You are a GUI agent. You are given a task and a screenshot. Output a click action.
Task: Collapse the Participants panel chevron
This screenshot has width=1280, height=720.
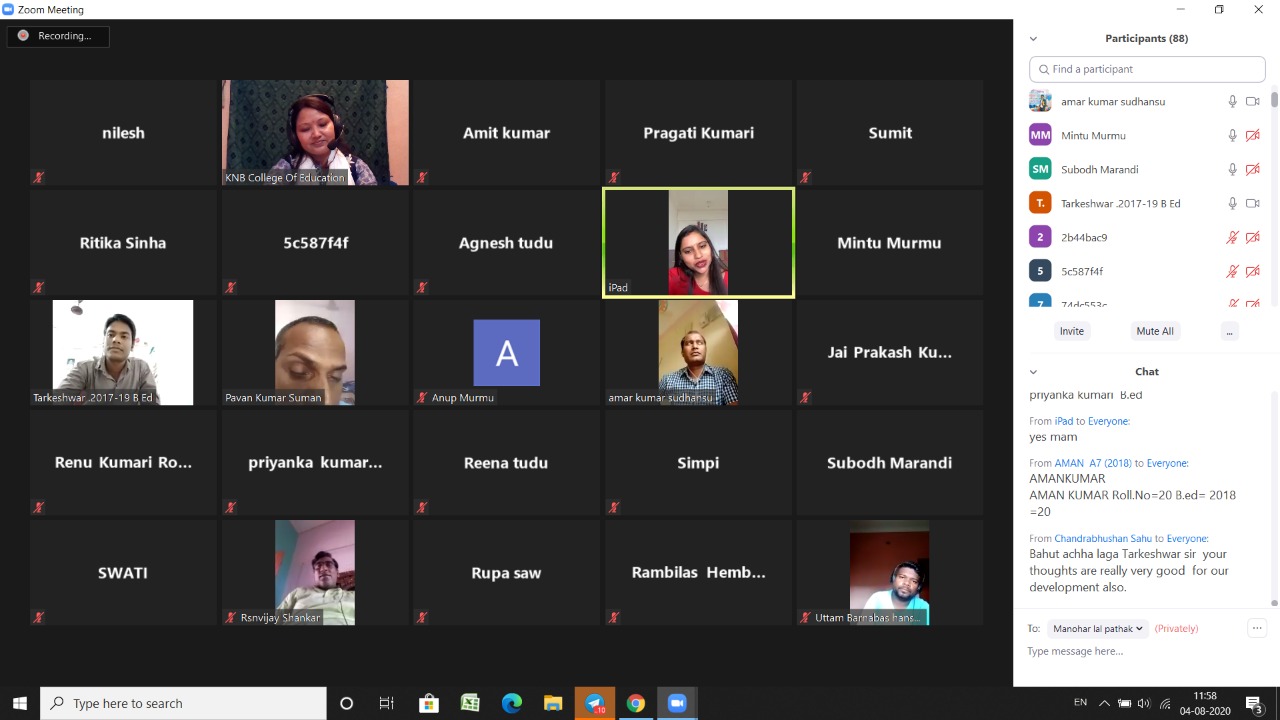[x=1033, y=39]
